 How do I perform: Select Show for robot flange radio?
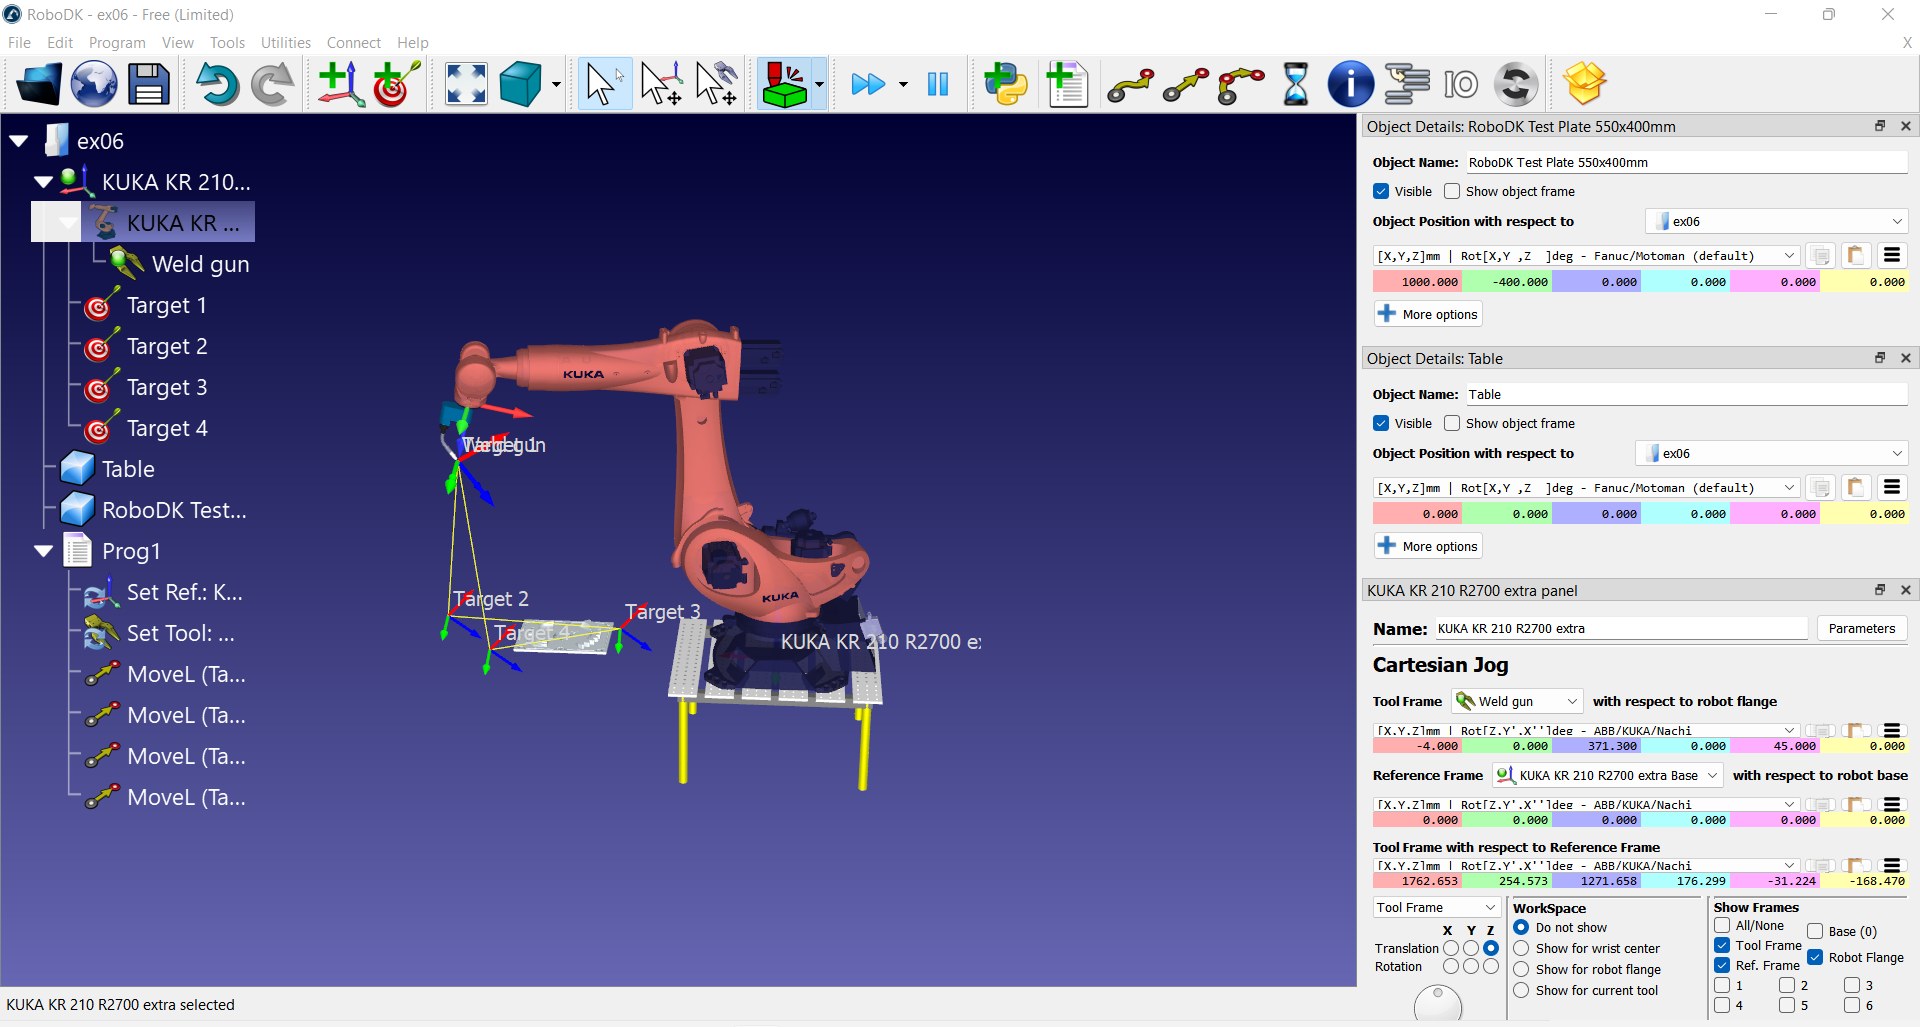1521,969
